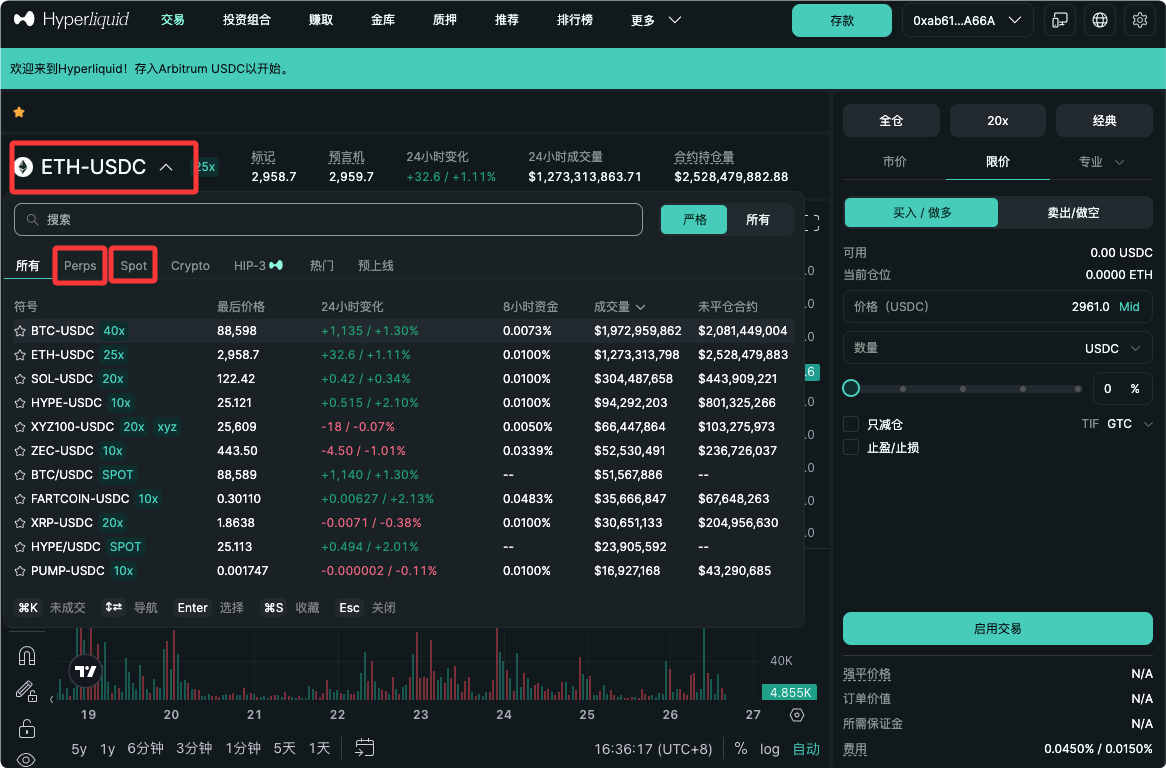Screen dimensions: 1166x768
Task: Click the 存款 deposit button
Action: pos(841,19)
